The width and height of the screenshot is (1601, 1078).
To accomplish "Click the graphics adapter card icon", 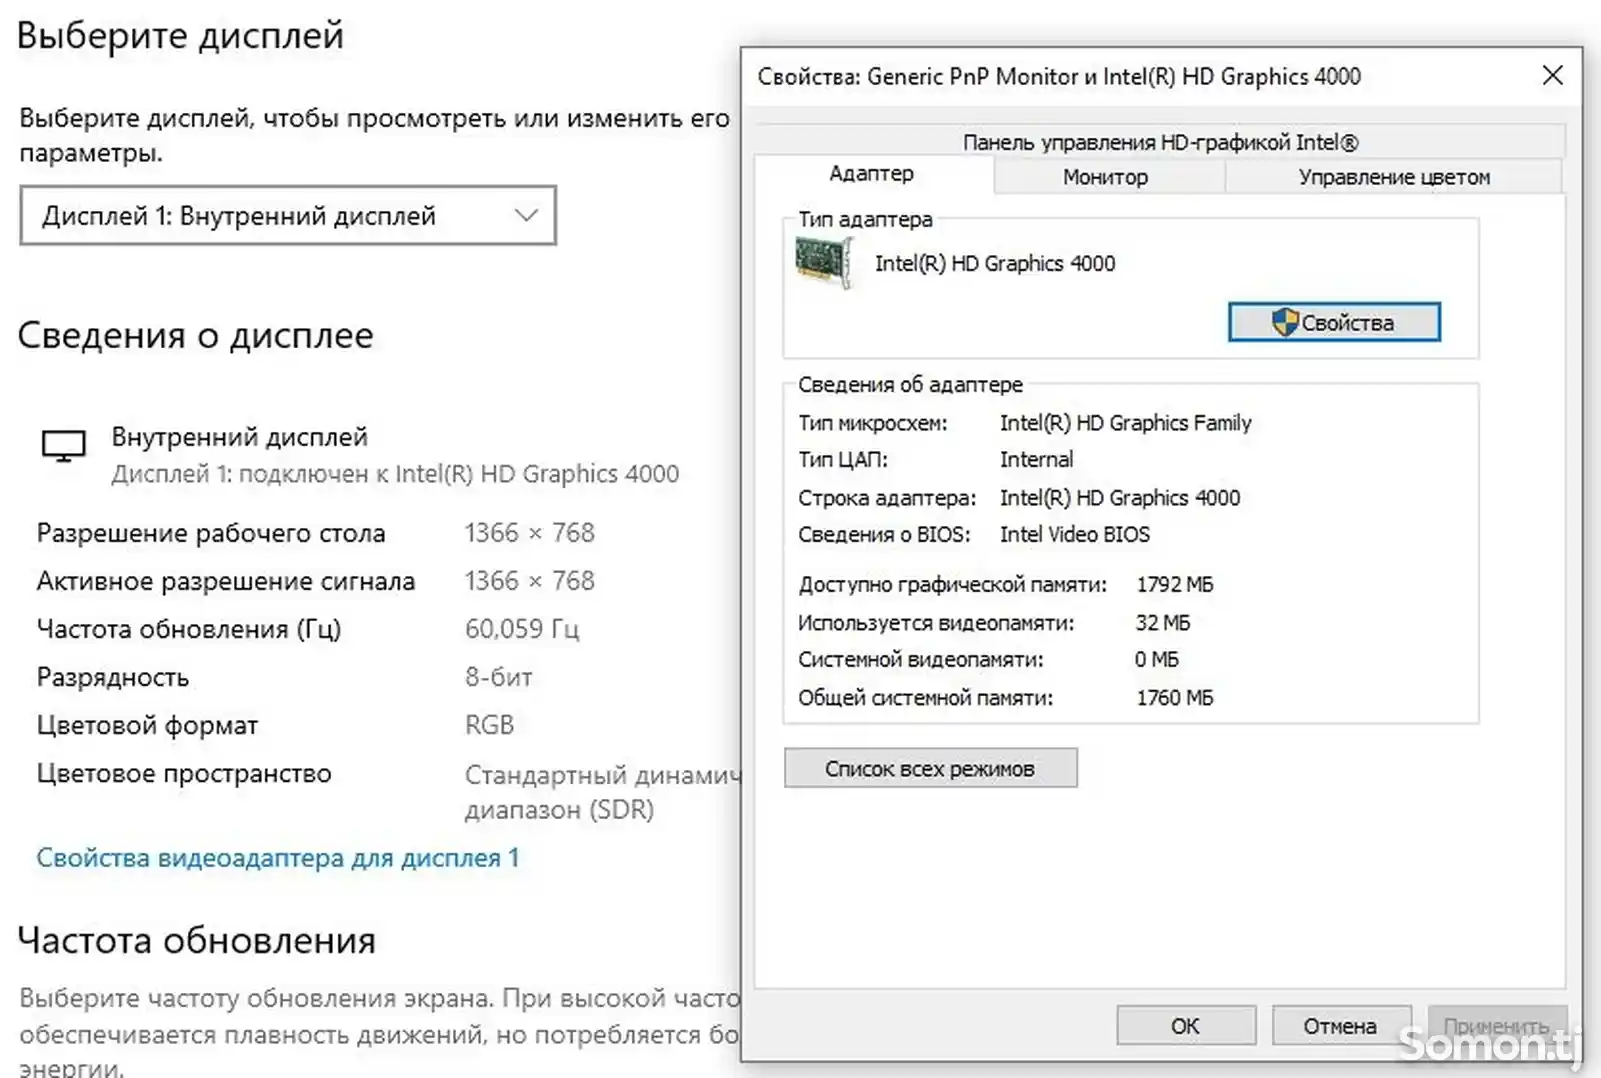I will [x=824, y=263].
